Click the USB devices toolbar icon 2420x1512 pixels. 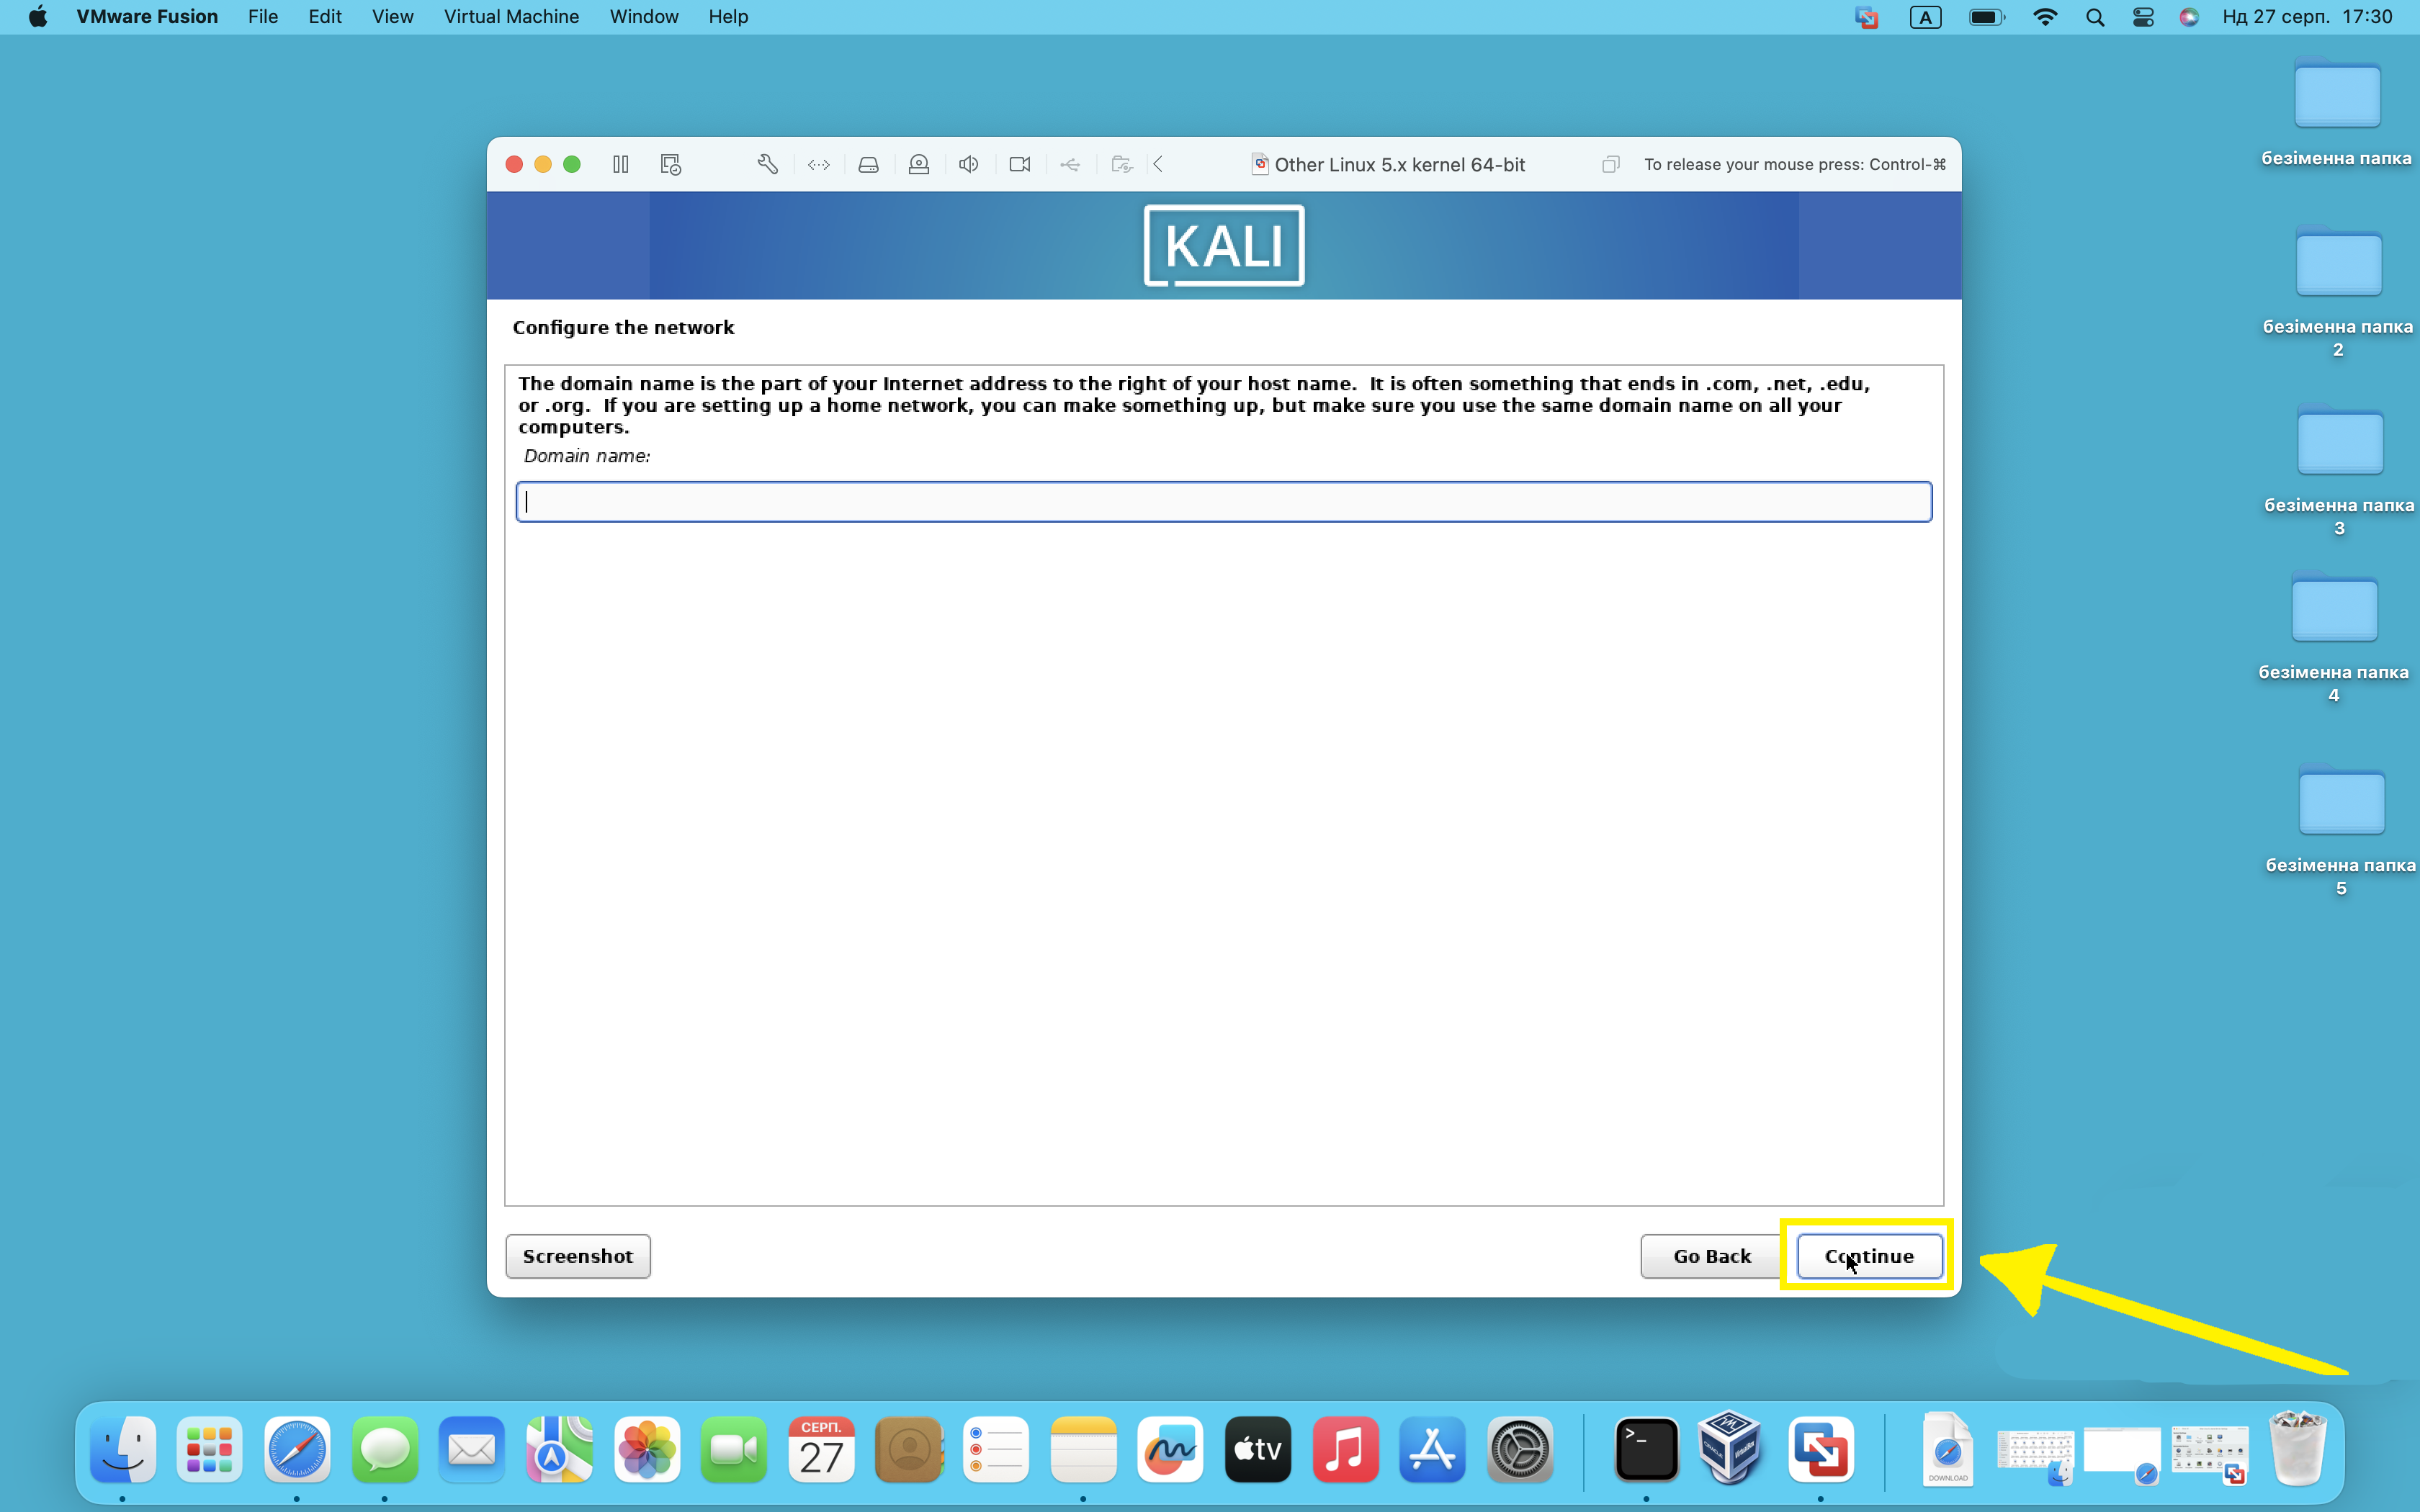(x=1070, y=164)
